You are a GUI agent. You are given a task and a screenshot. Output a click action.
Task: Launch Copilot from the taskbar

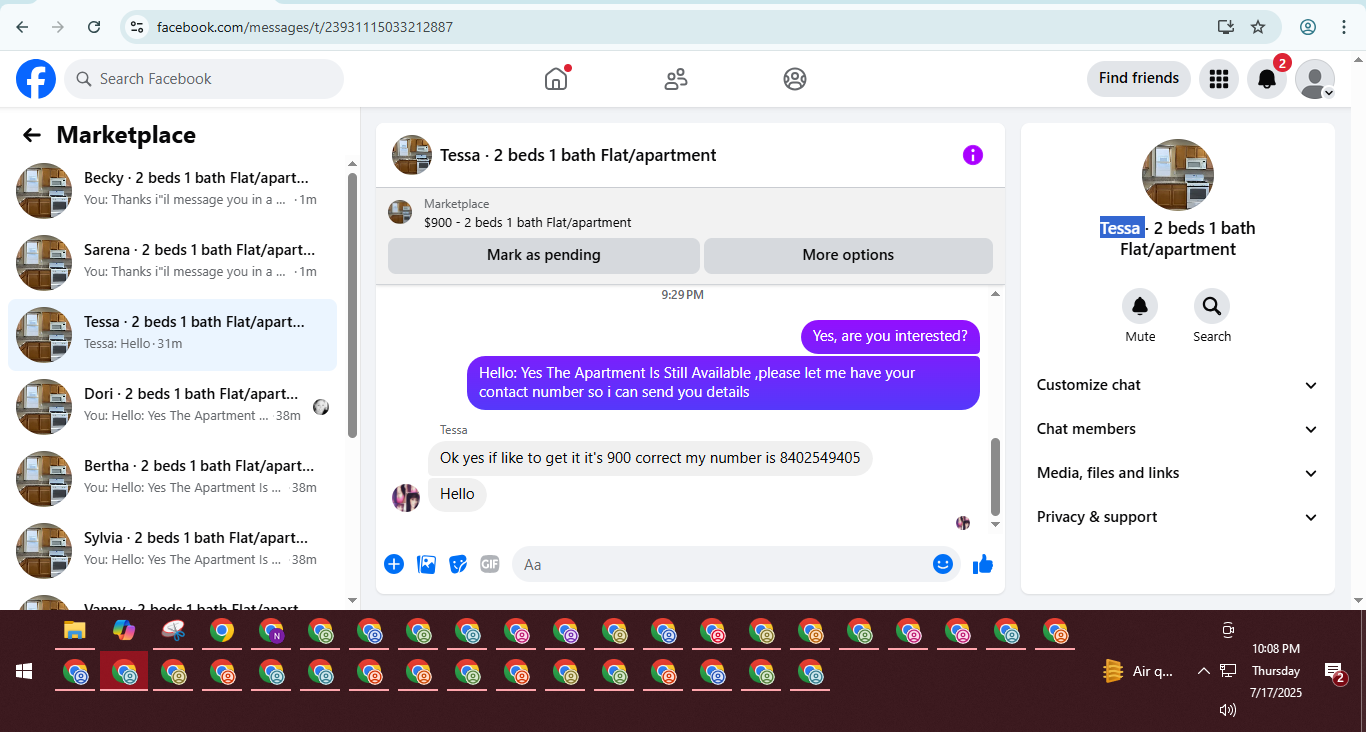(124, 631)
